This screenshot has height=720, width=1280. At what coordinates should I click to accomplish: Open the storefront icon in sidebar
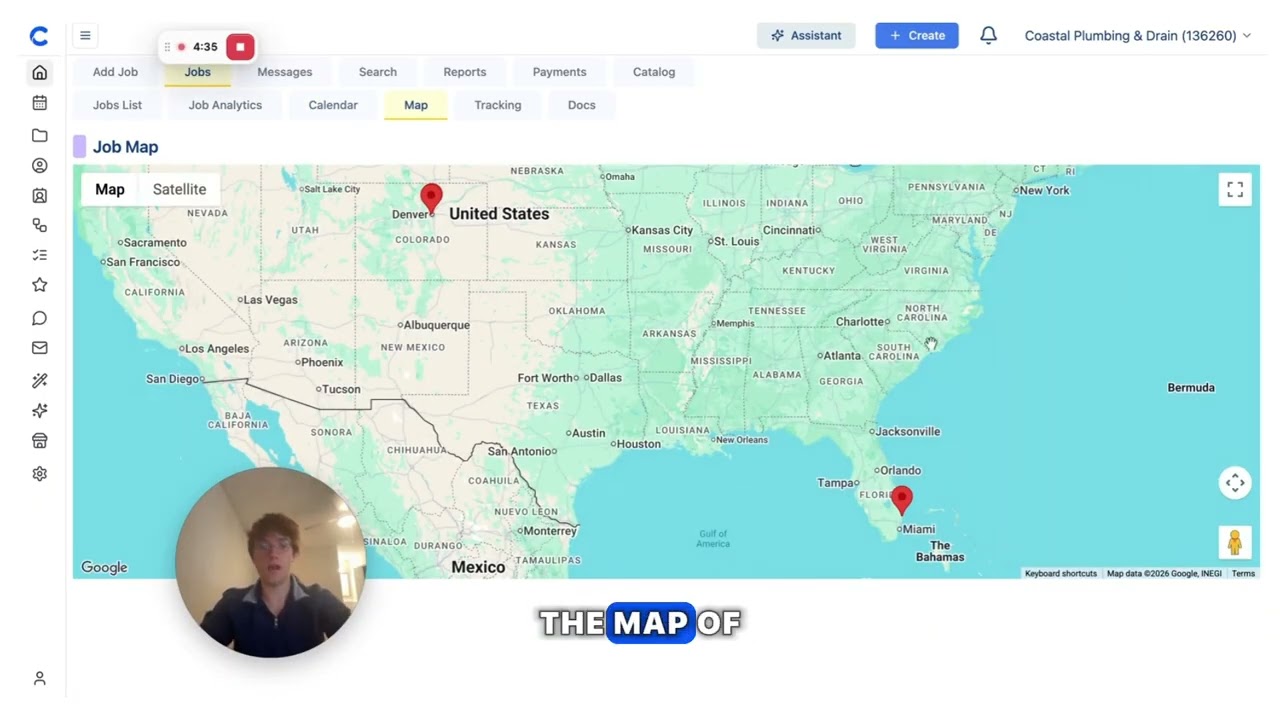tap(39, 441)
